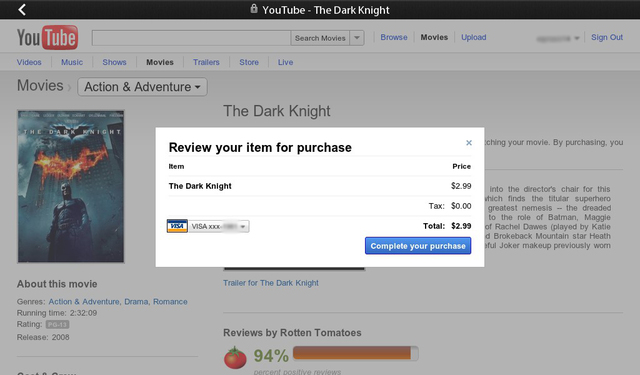Viewport: 640px width, 375px height.
Task: Switch to the Videos tab
Action: 29,62
